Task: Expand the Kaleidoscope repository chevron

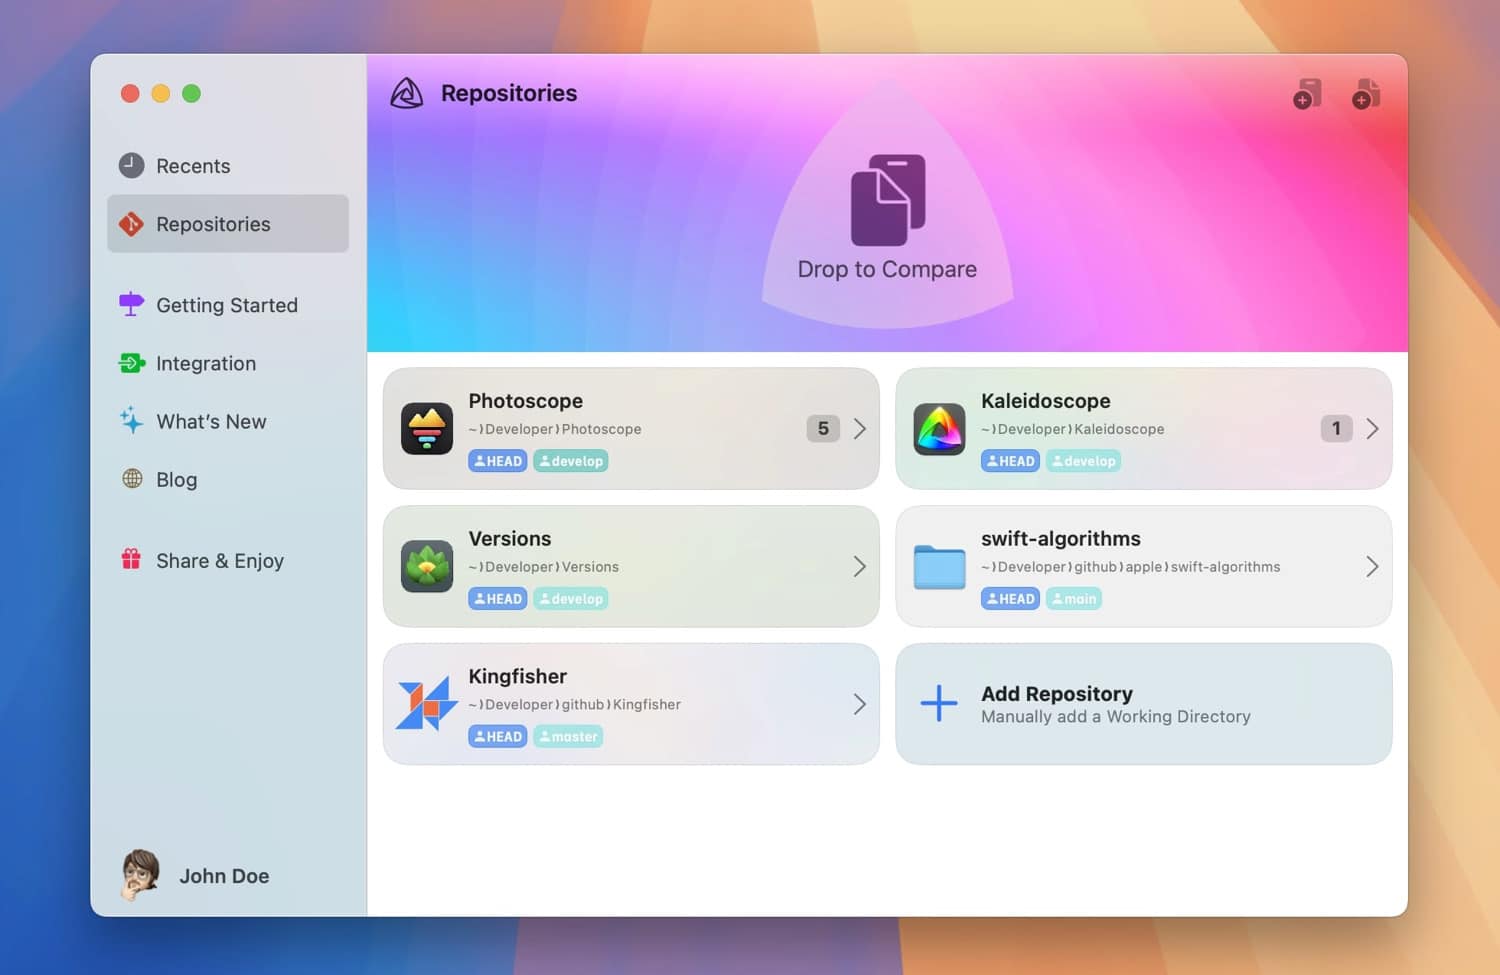Action: pyautogui.click(x=1372, y=429)
